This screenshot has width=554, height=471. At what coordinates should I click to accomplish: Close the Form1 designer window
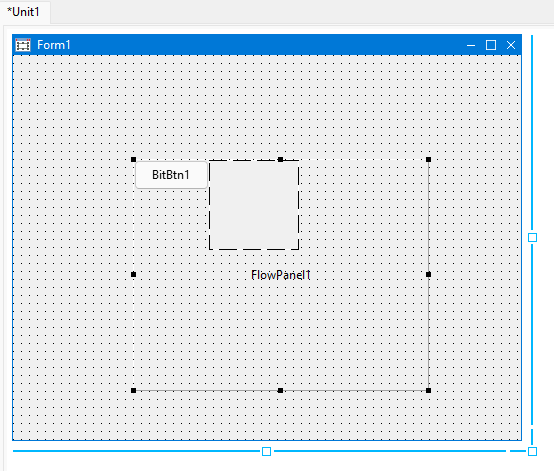[511, 45]
